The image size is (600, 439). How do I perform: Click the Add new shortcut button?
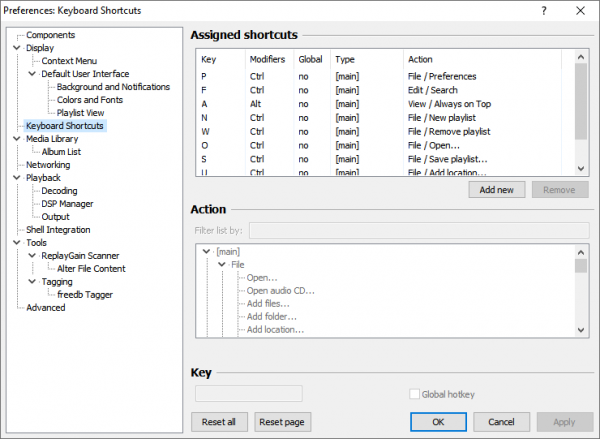(x=496, y=189)
